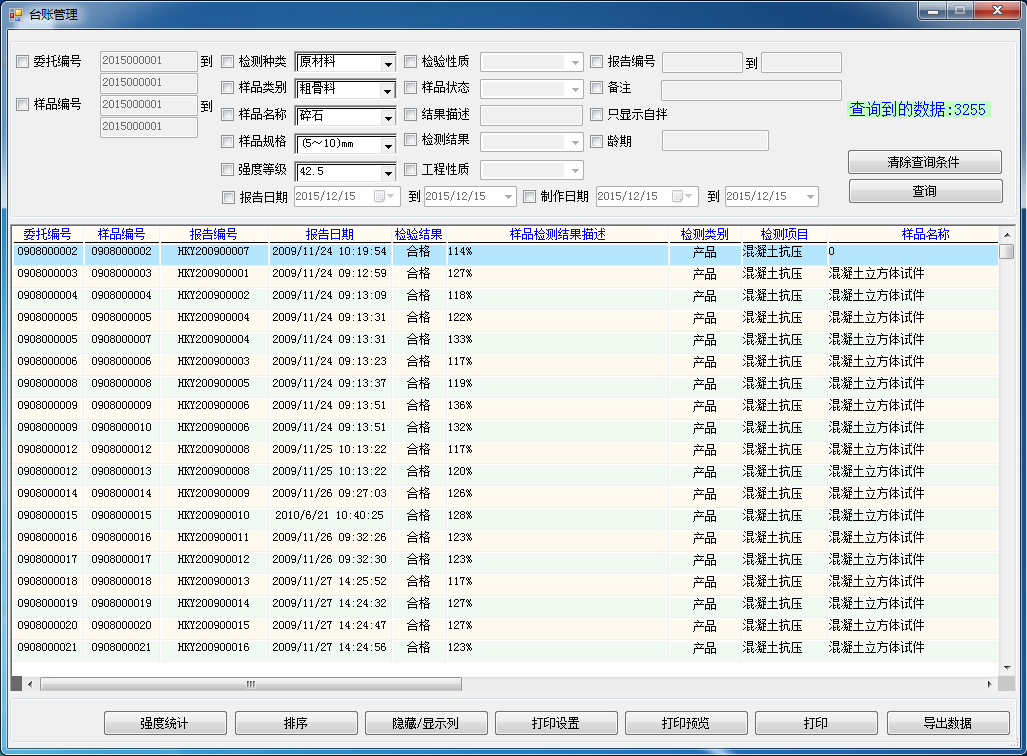This screenshot has height=756, width=1027.
Task: Check the 报告日期 filter checkbox
Action: (228, 197)
